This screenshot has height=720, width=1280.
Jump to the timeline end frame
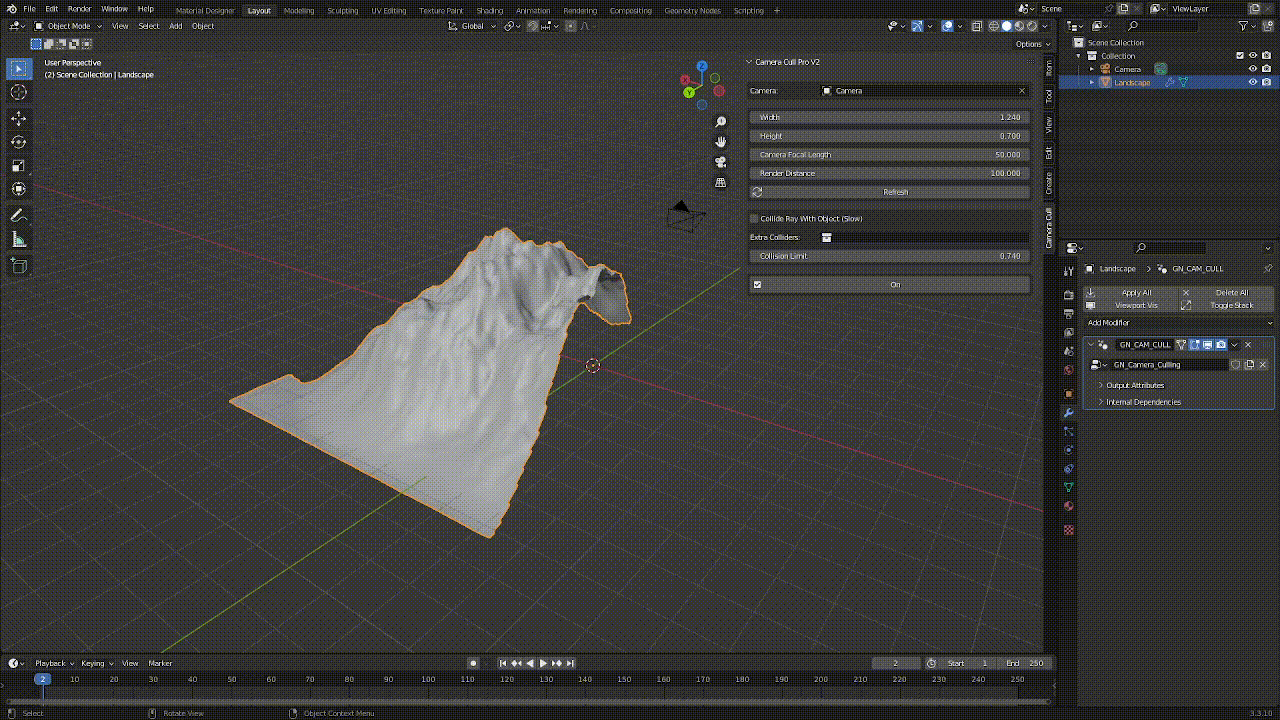pos(570,663)
